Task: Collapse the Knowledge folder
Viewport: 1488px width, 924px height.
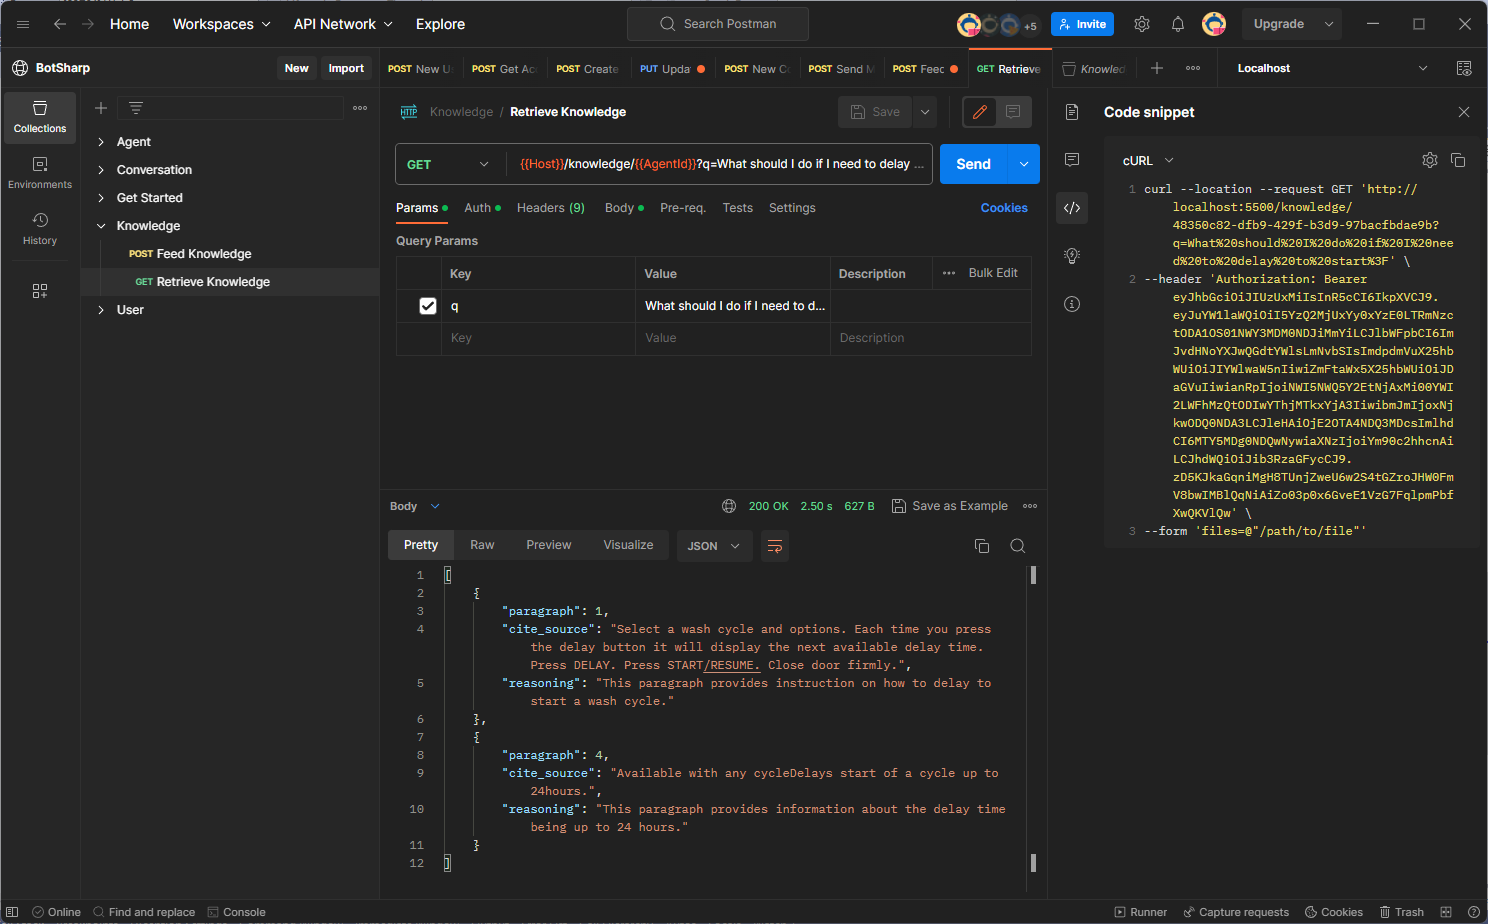Action: point(101,226)
